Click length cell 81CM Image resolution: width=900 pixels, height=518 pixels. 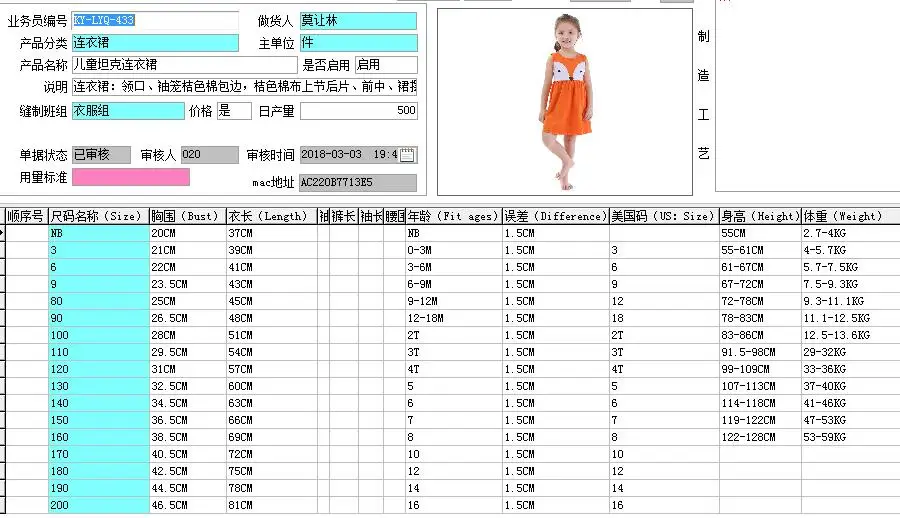271,505
